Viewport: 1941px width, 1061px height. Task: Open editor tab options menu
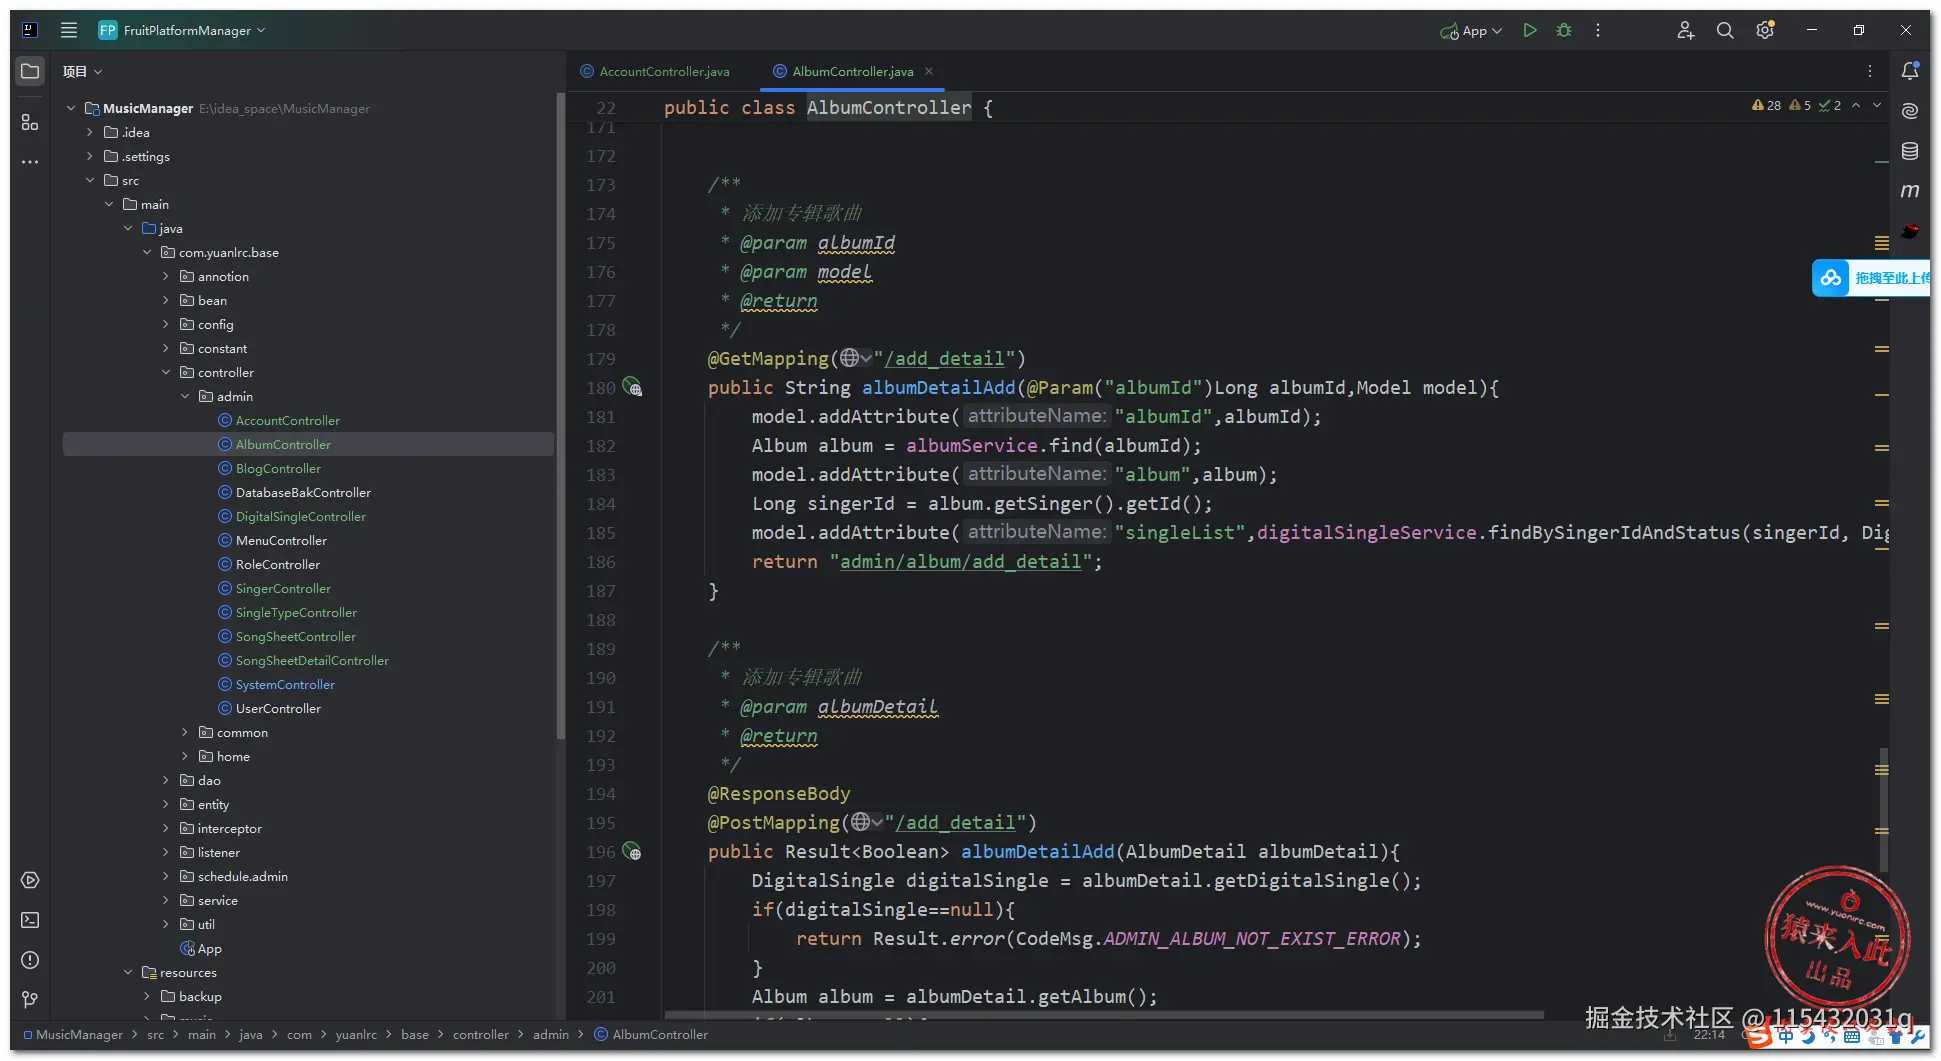point(1870,71)
